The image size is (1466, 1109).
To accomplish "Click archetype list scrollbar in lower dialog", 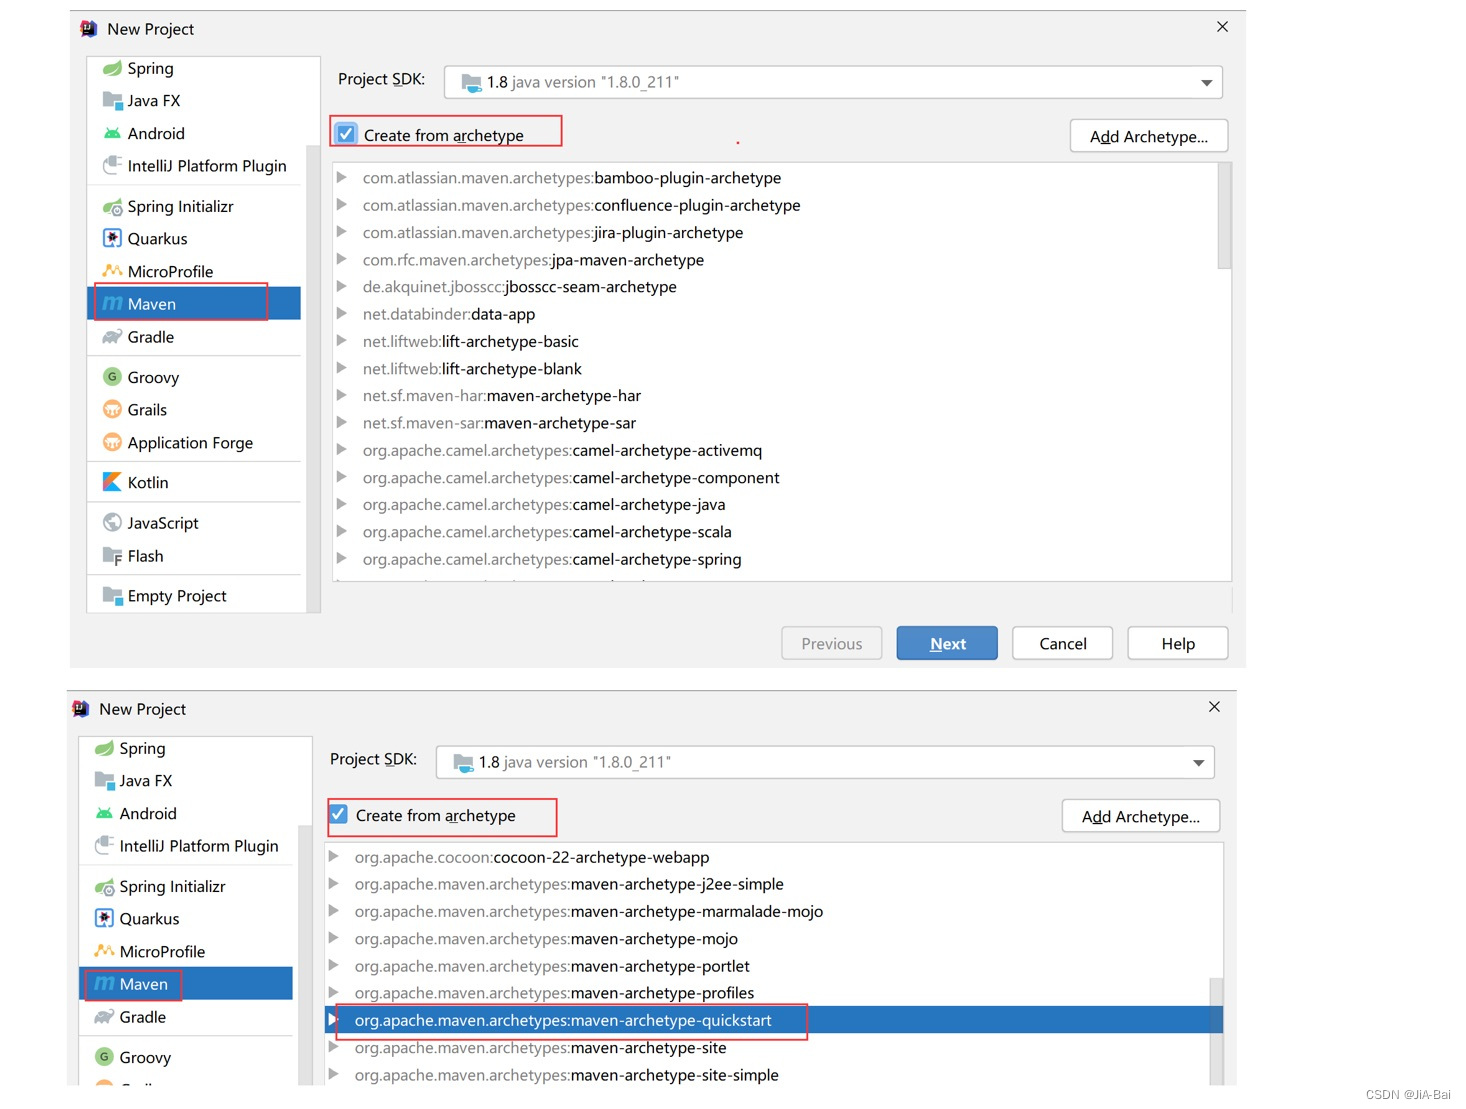I will click(x=1216, y=1031).
